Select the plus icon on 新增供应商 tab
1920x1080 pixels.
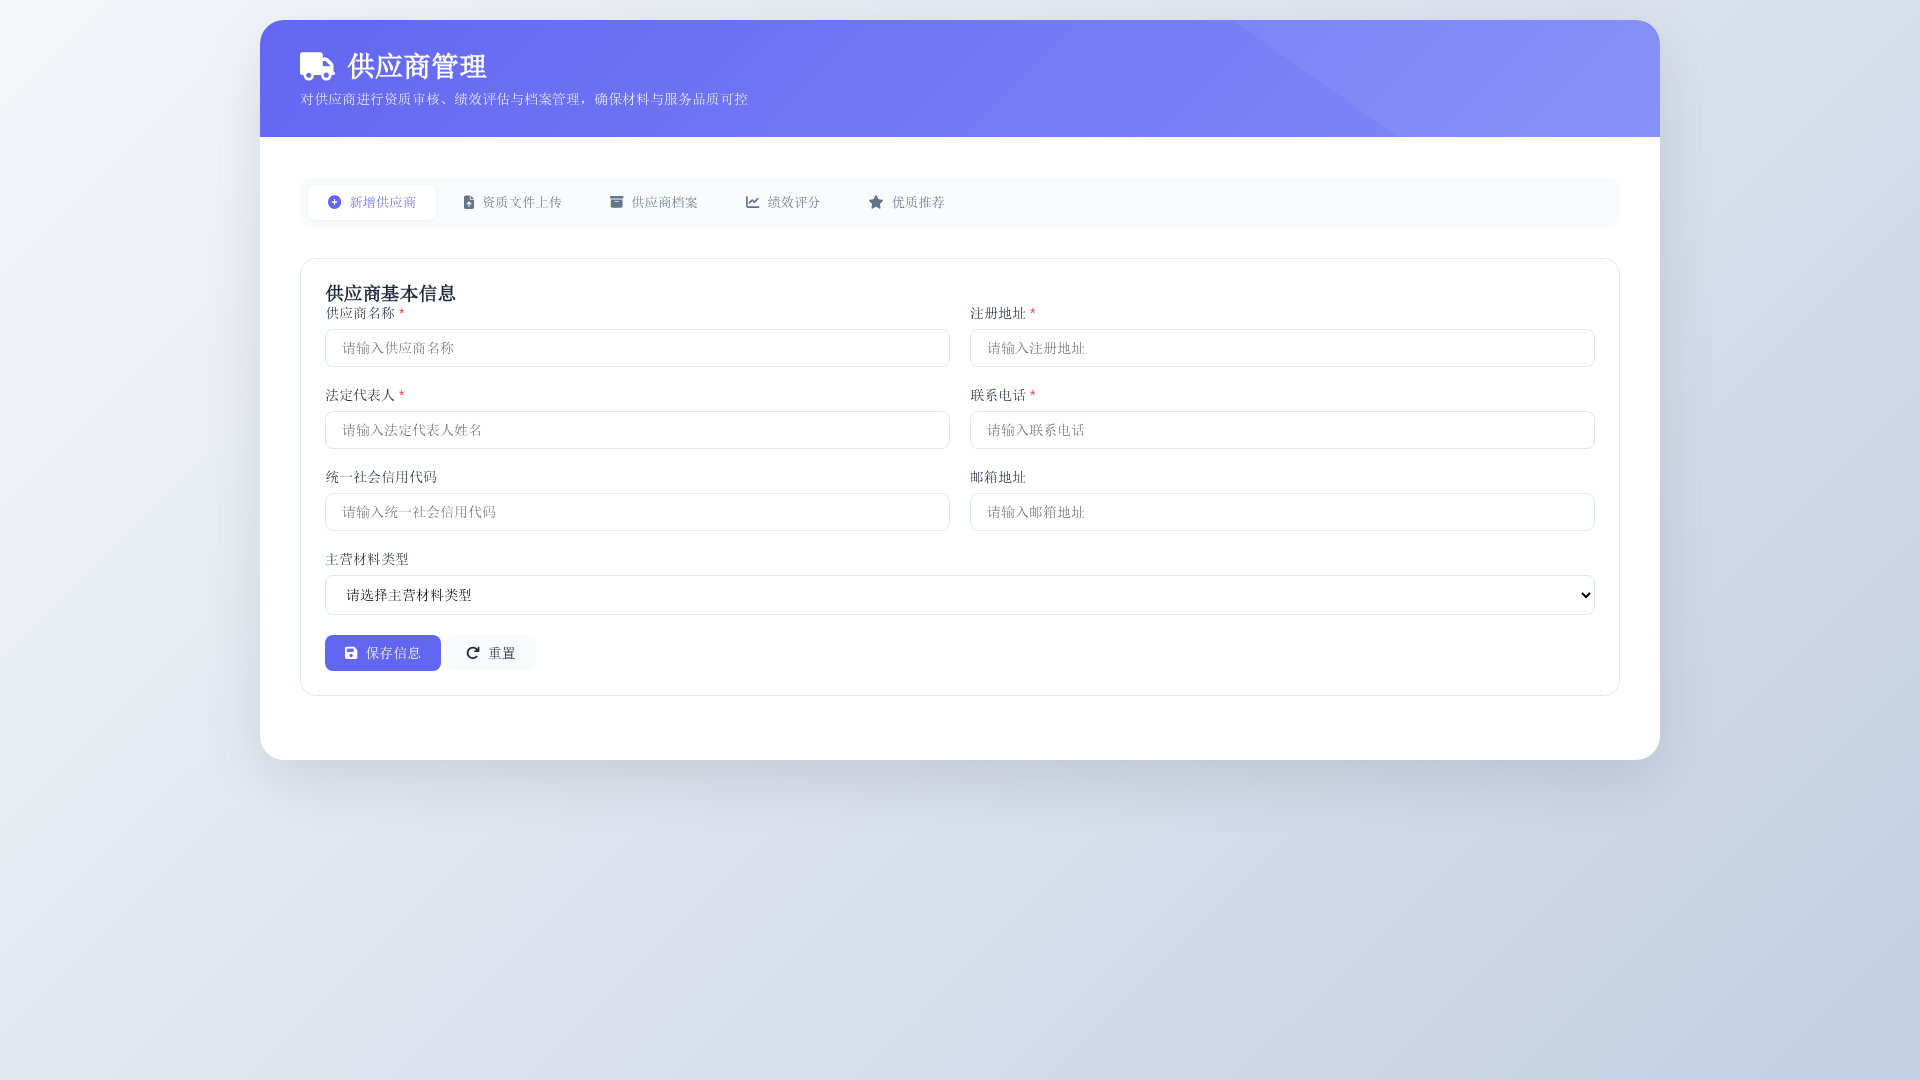click(x=333, y=202)
